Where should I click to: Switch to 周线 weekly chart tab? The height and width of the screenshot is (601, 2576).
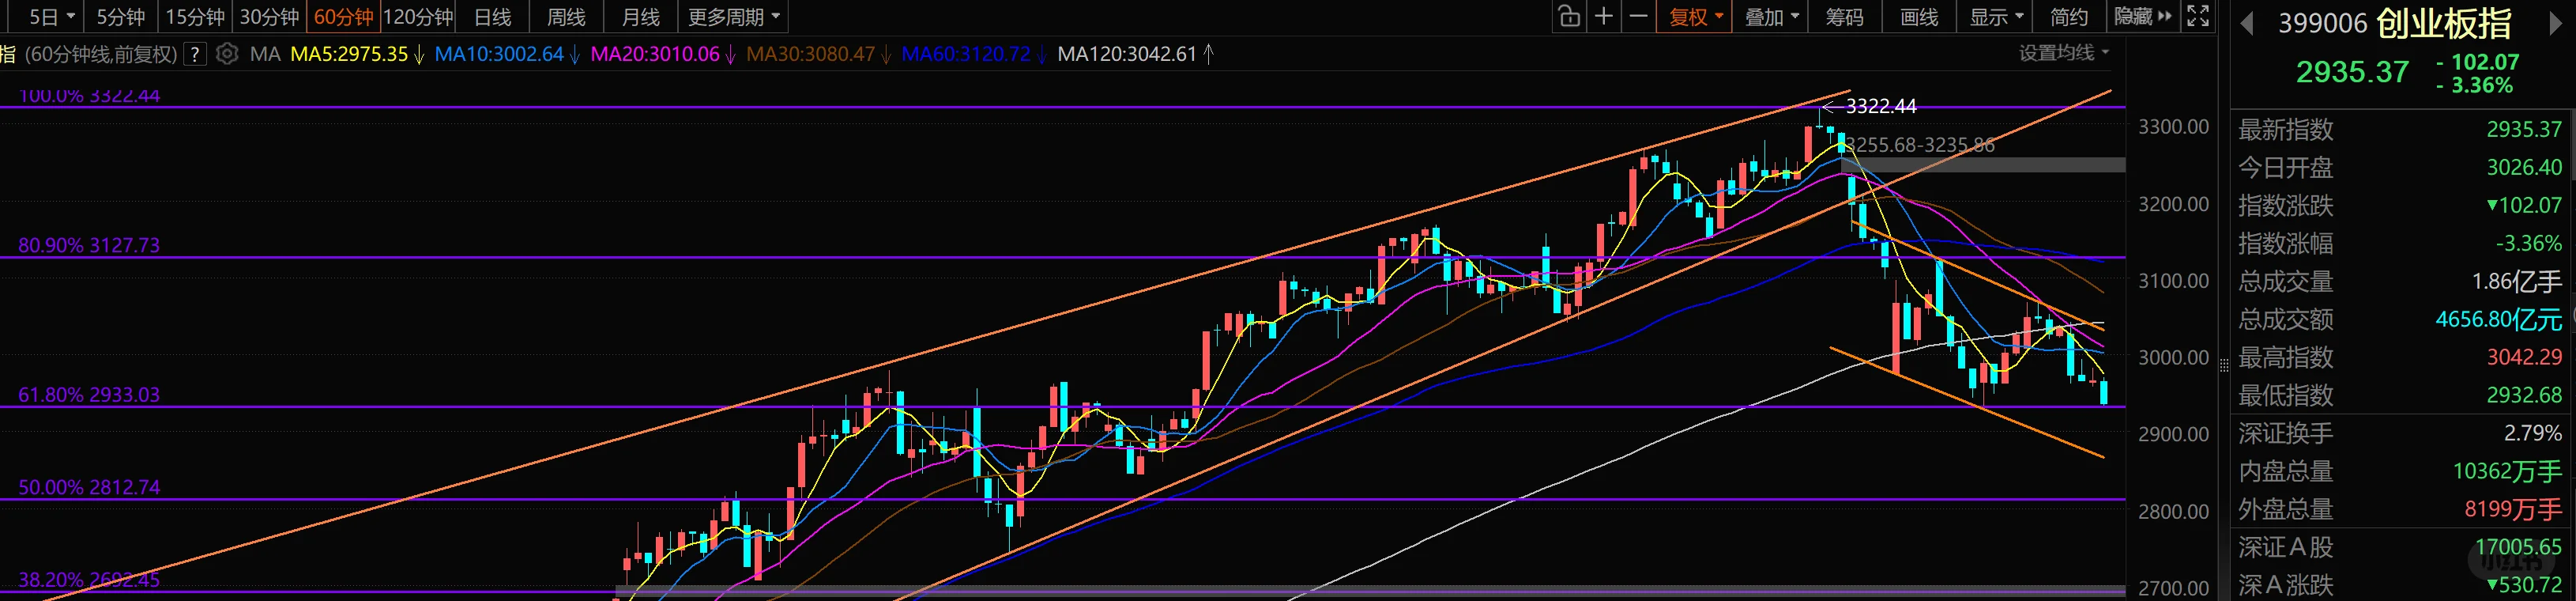(x=566, y=17)
